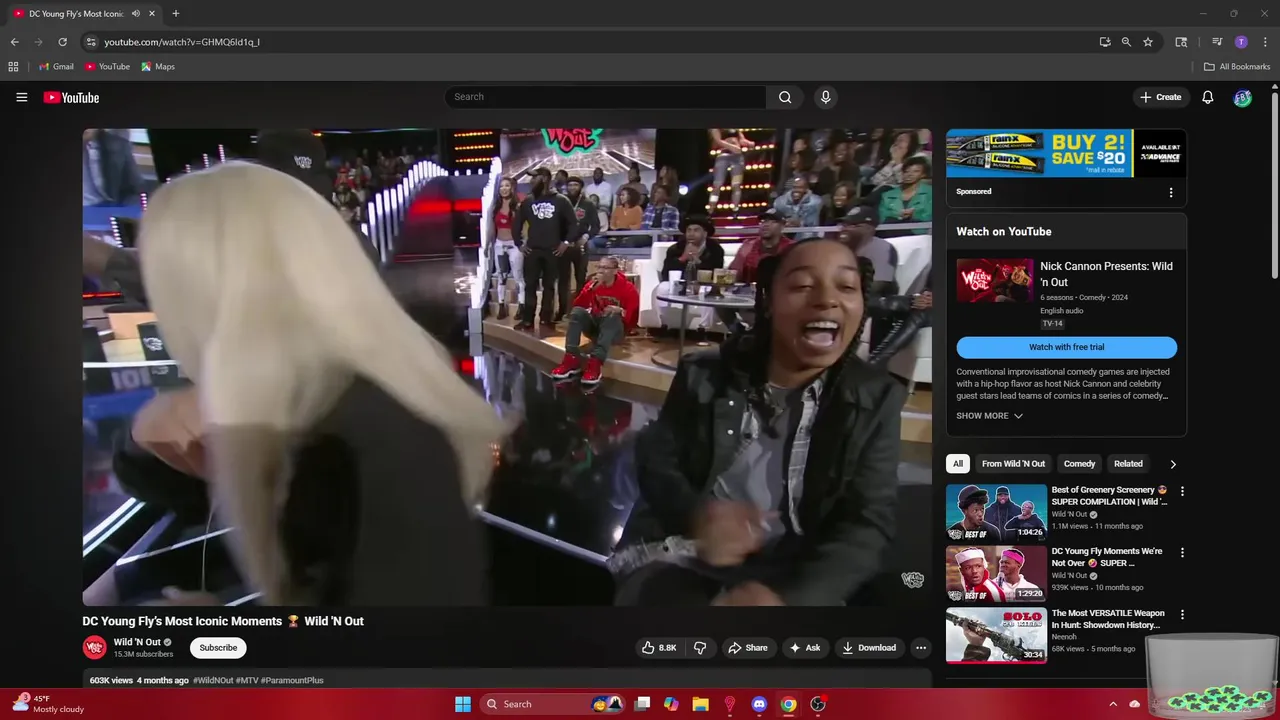Open the YouTube account avatar menu
Viewport: 1280px width, 720px height.
[1242, 97]
